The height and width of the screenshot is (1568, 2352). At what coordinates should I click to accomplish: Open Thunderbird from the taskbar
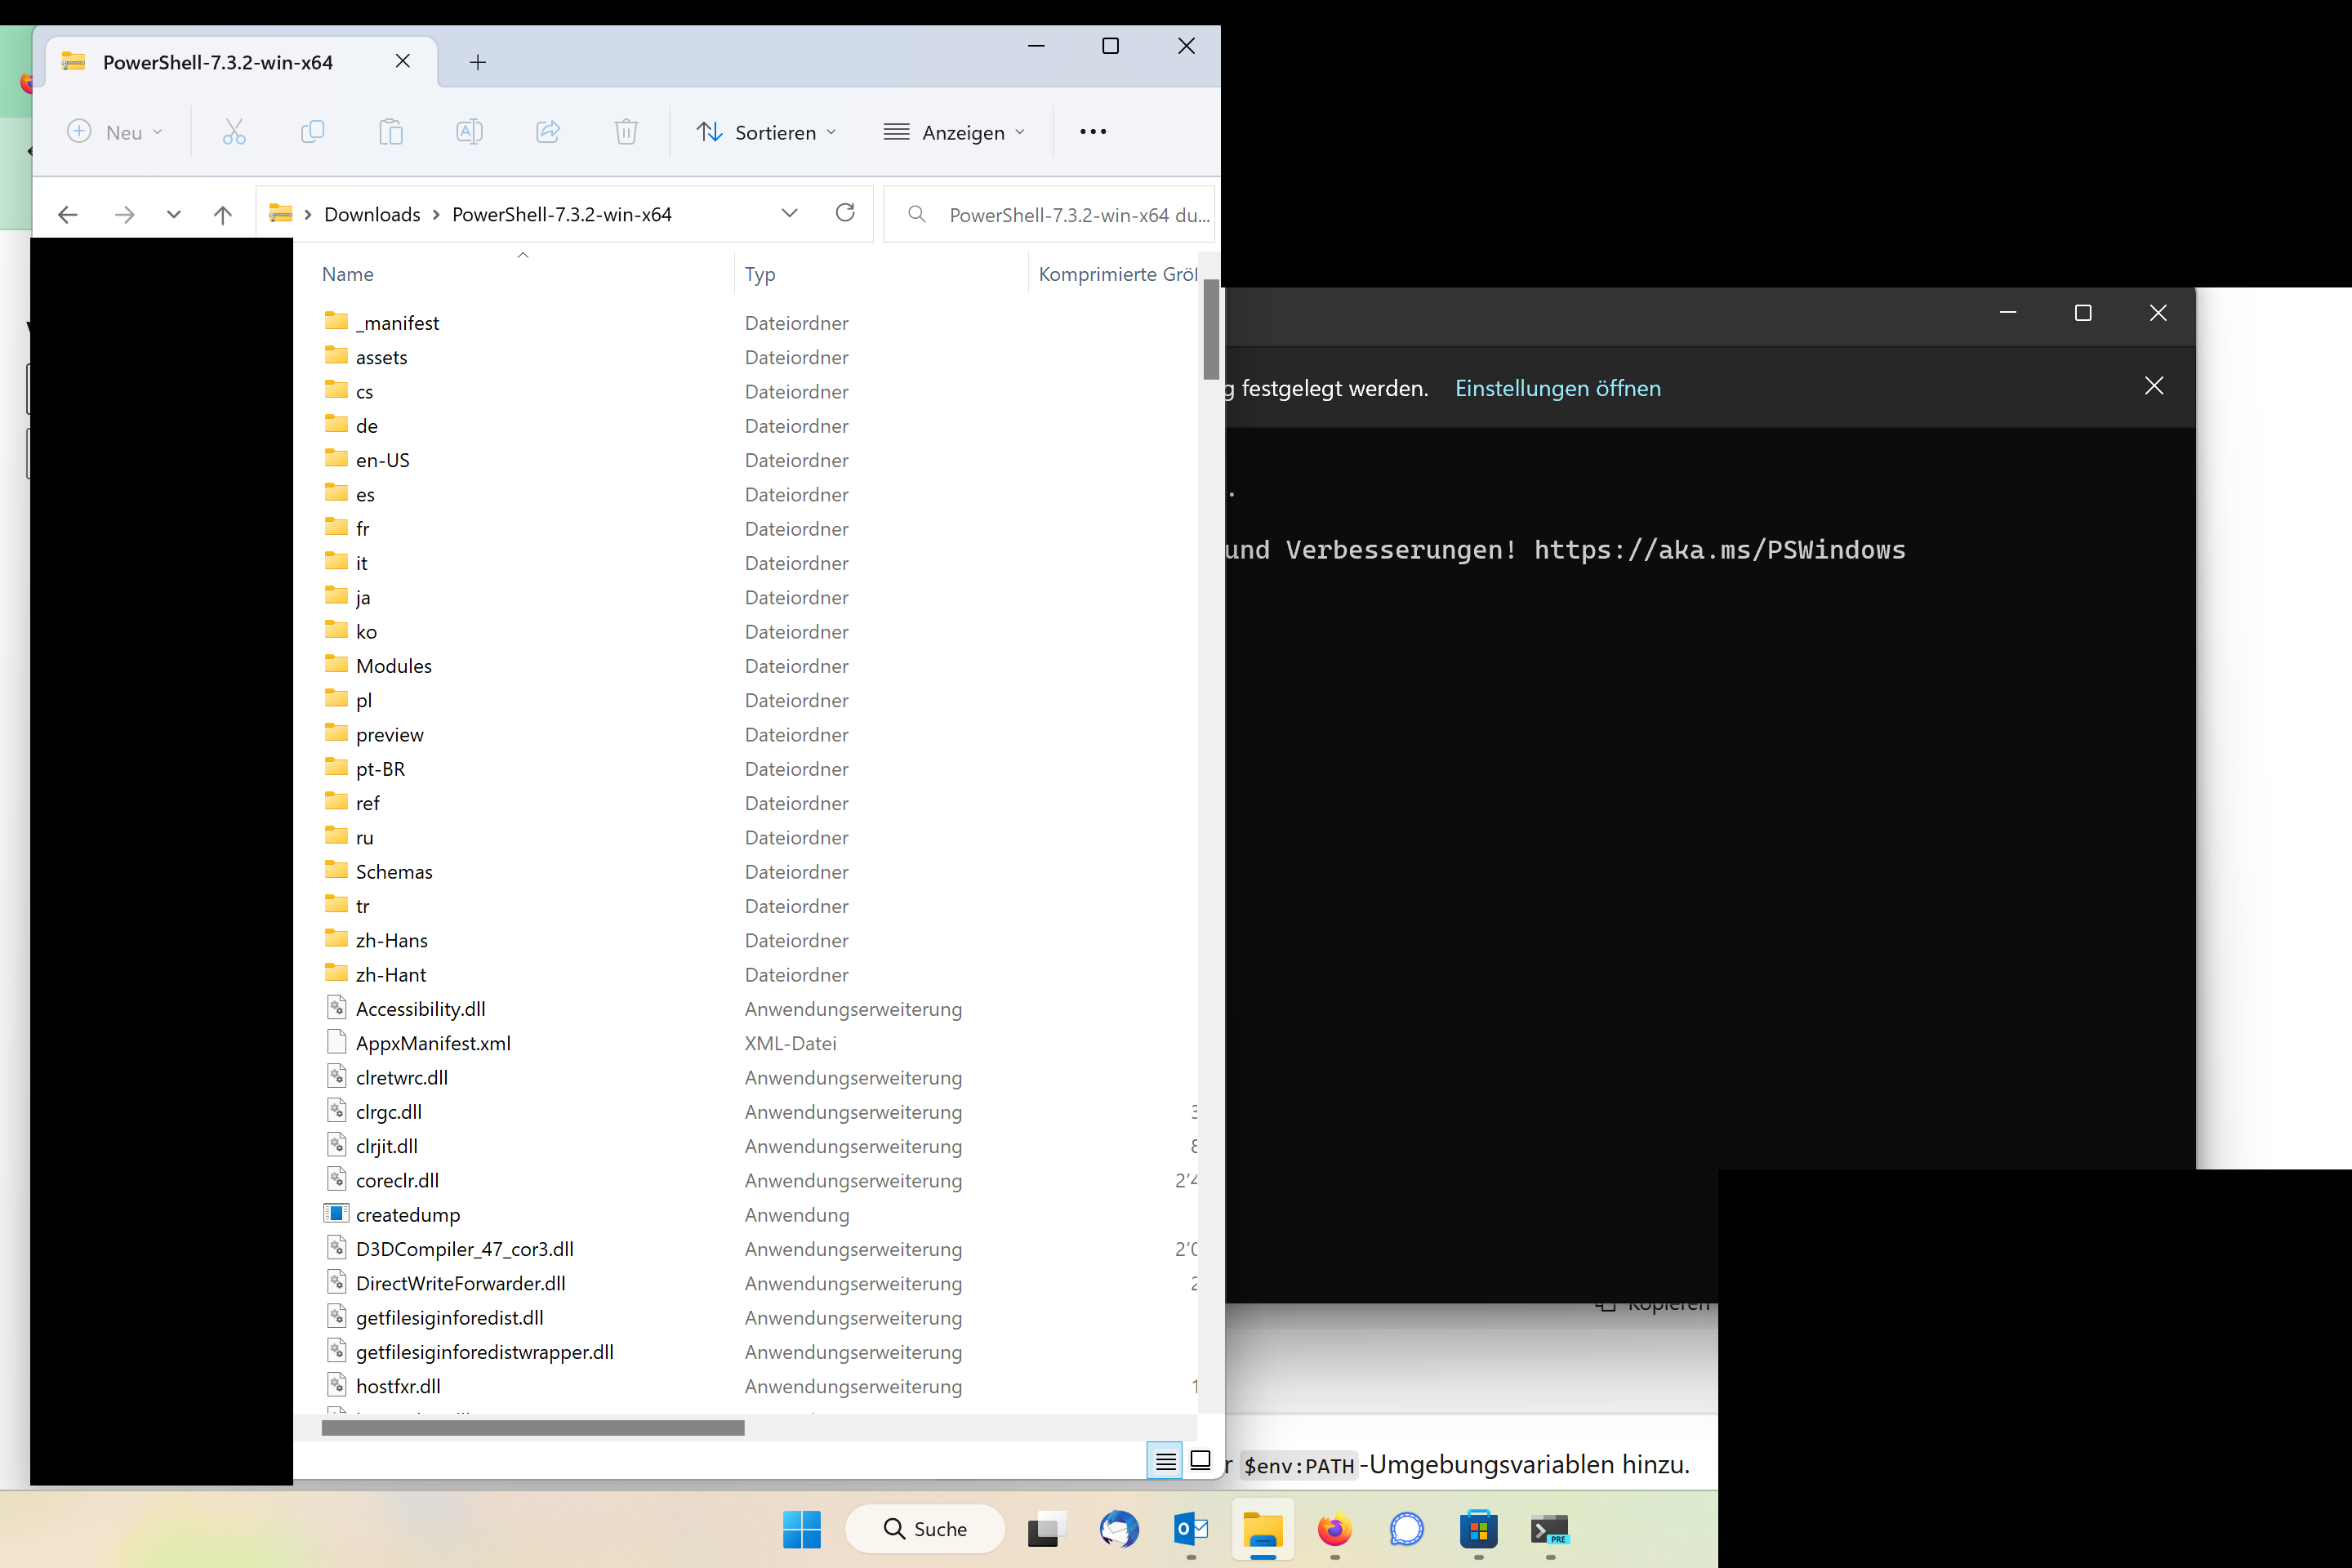click(x=1119, y=1529)
